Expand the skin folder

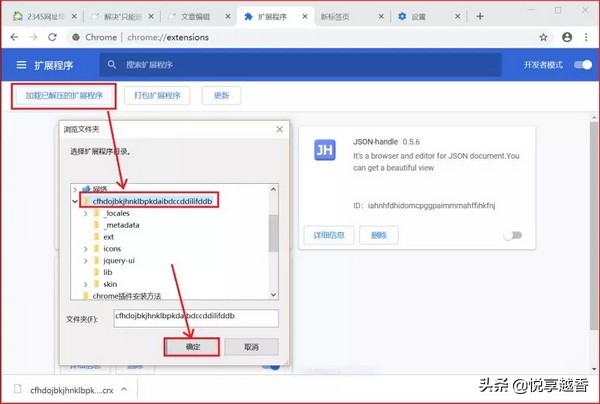click(x=86, y=284)
